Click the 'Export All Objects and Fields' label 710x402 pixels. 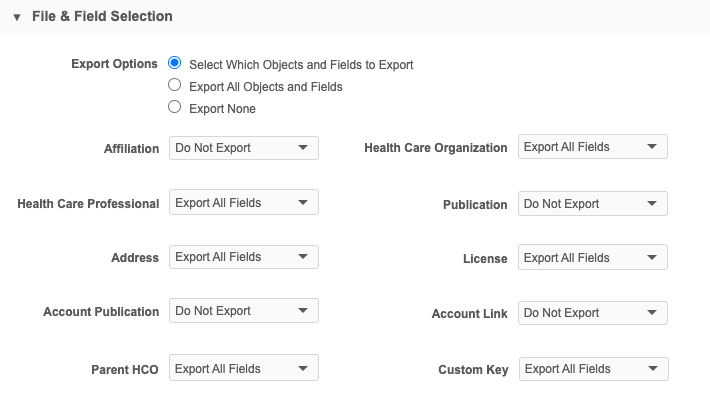click(x=265, y=87)
